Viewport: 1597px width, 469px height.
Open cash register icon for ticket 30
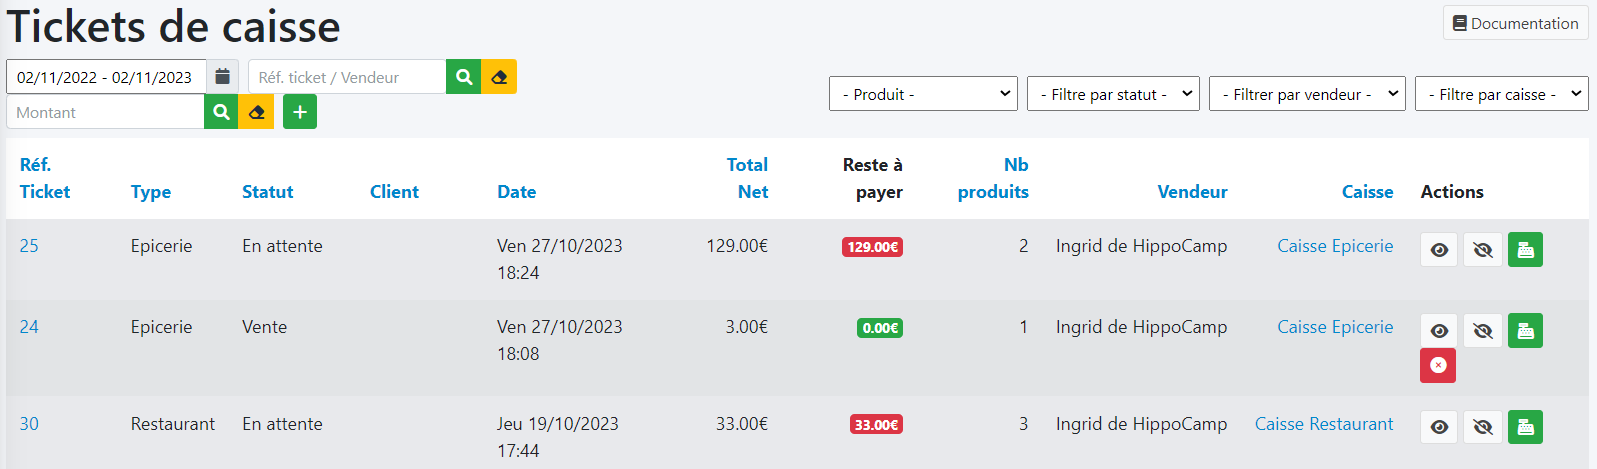1525,427
